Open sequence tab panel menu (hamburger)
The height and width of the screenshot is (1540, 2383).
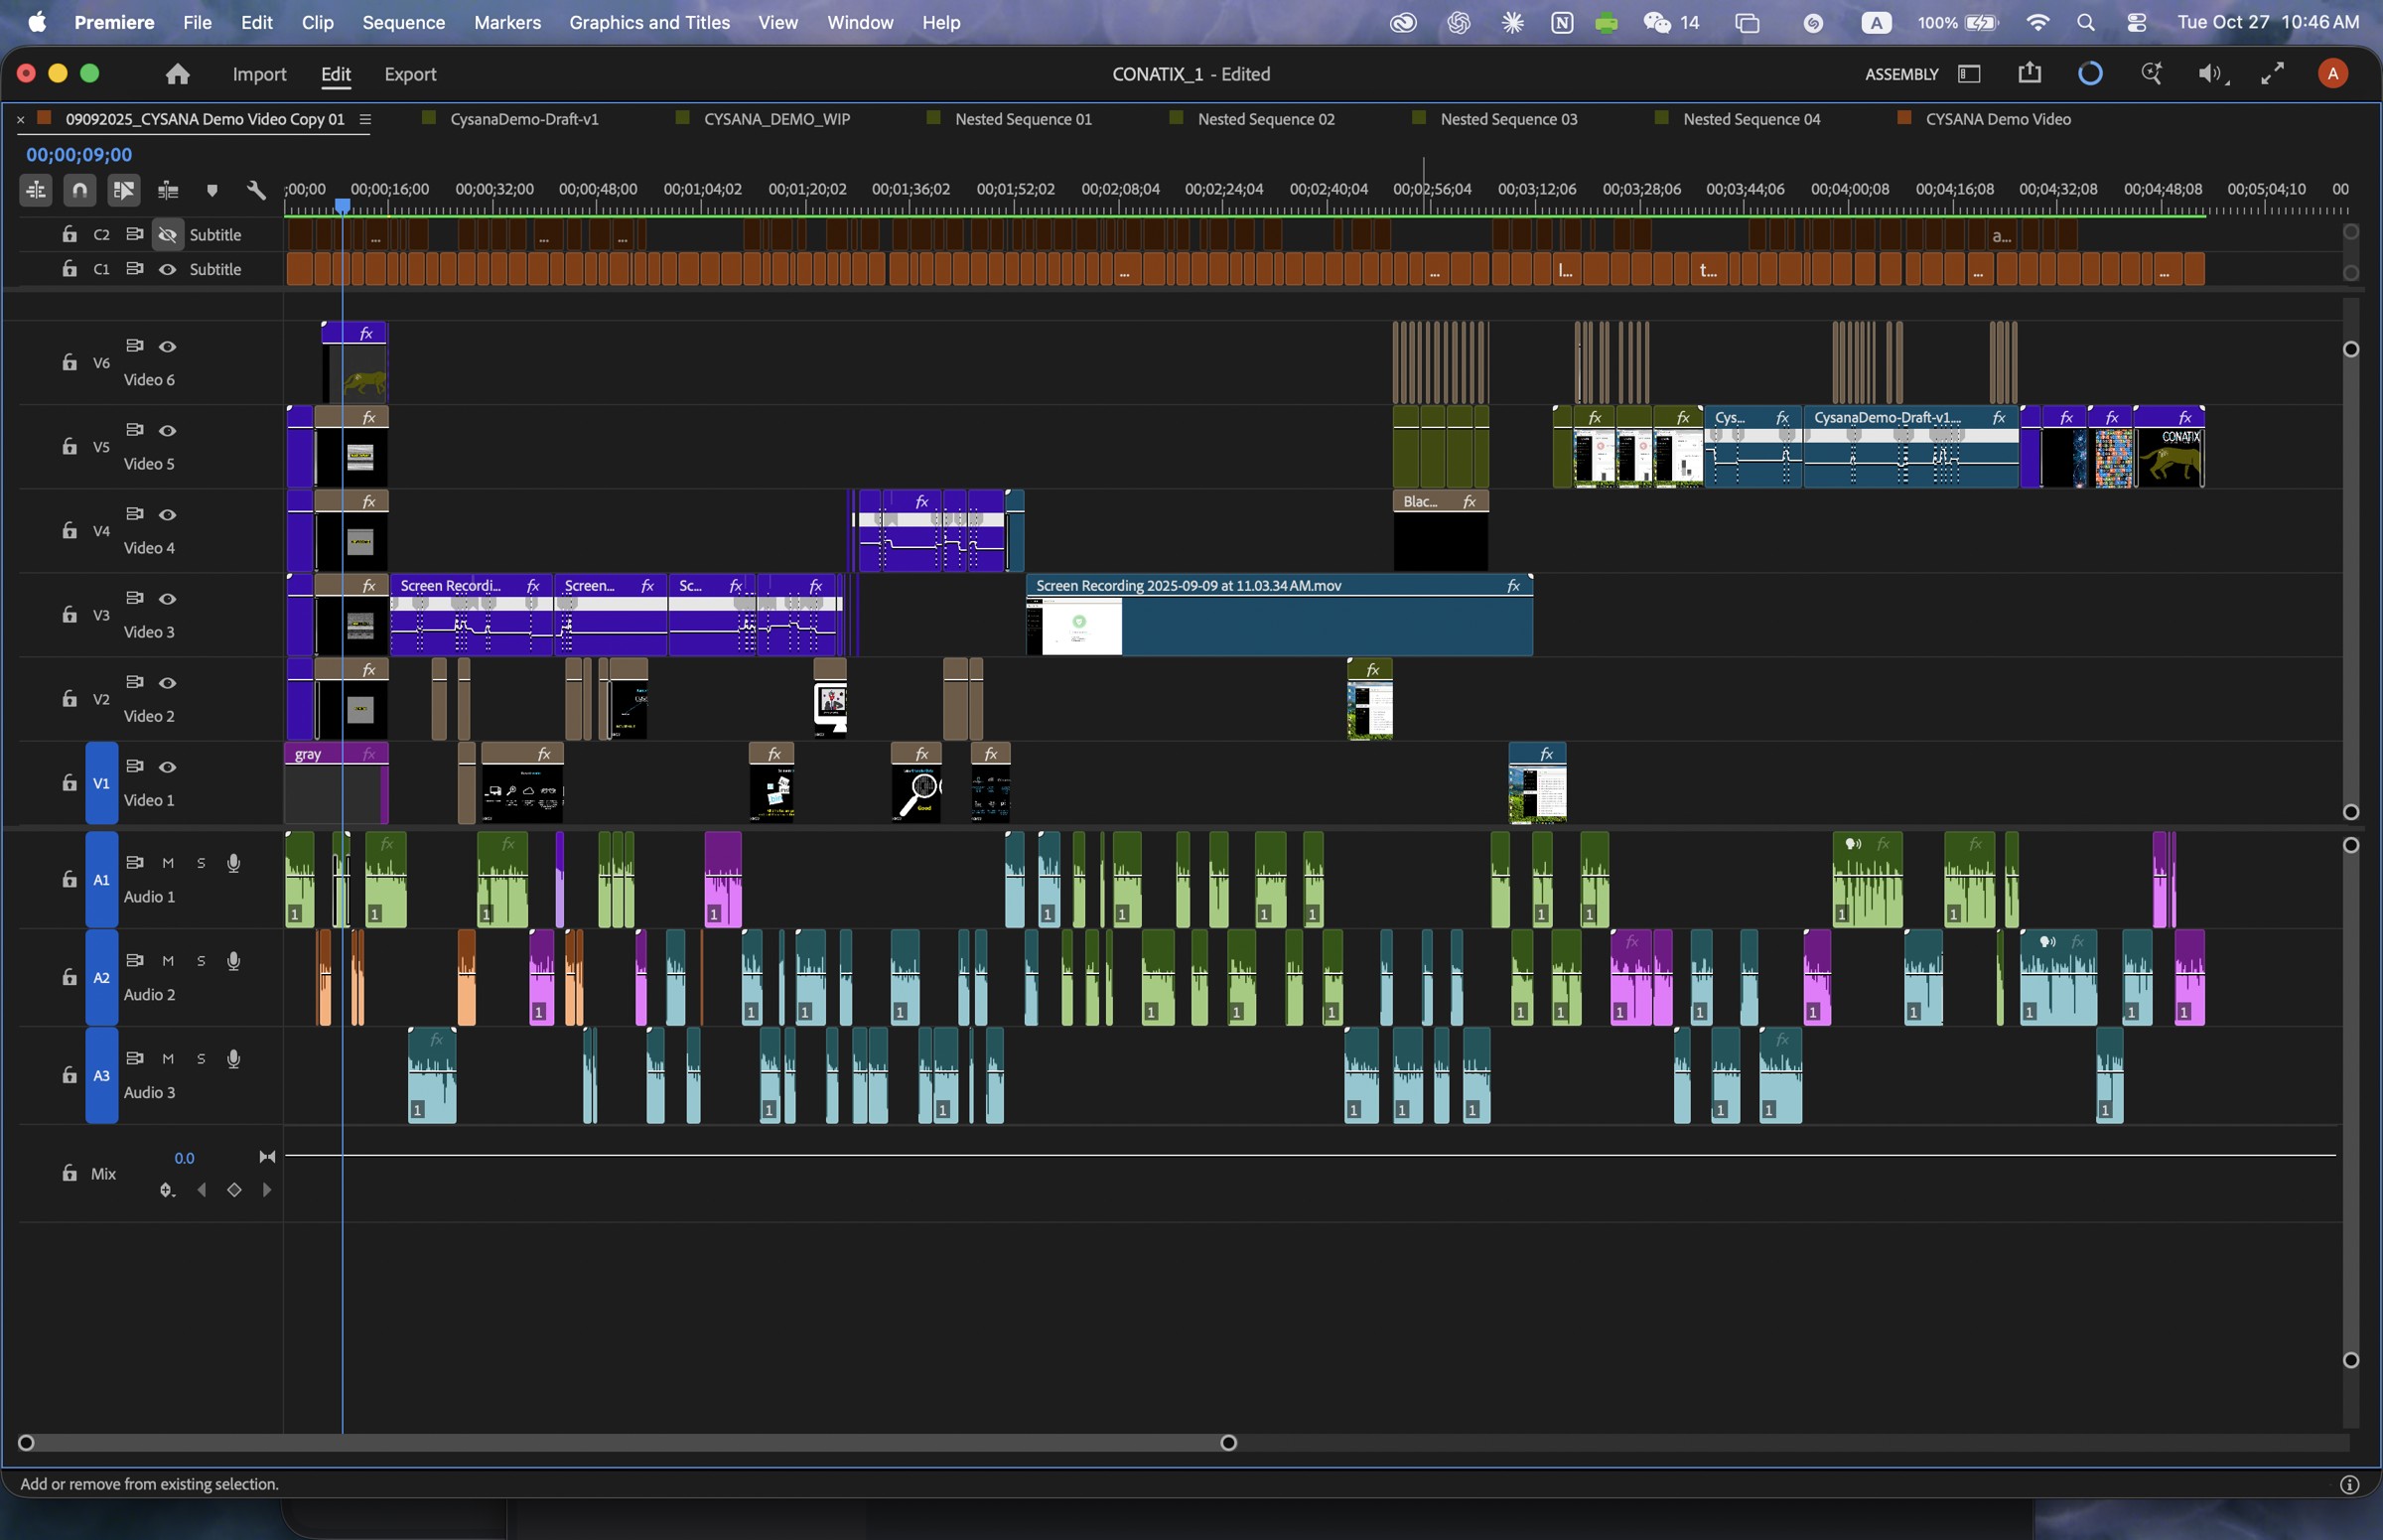tap(365, 119)
